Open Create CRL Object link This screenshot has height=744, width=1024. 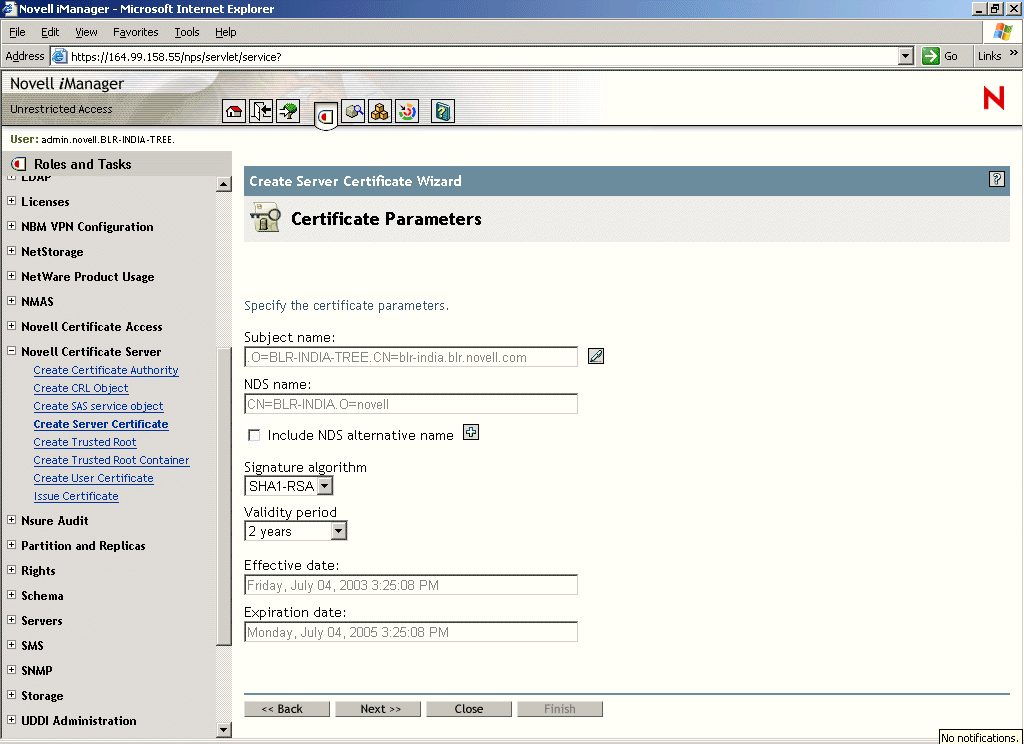pyautogui.click(x=81, y=388)
